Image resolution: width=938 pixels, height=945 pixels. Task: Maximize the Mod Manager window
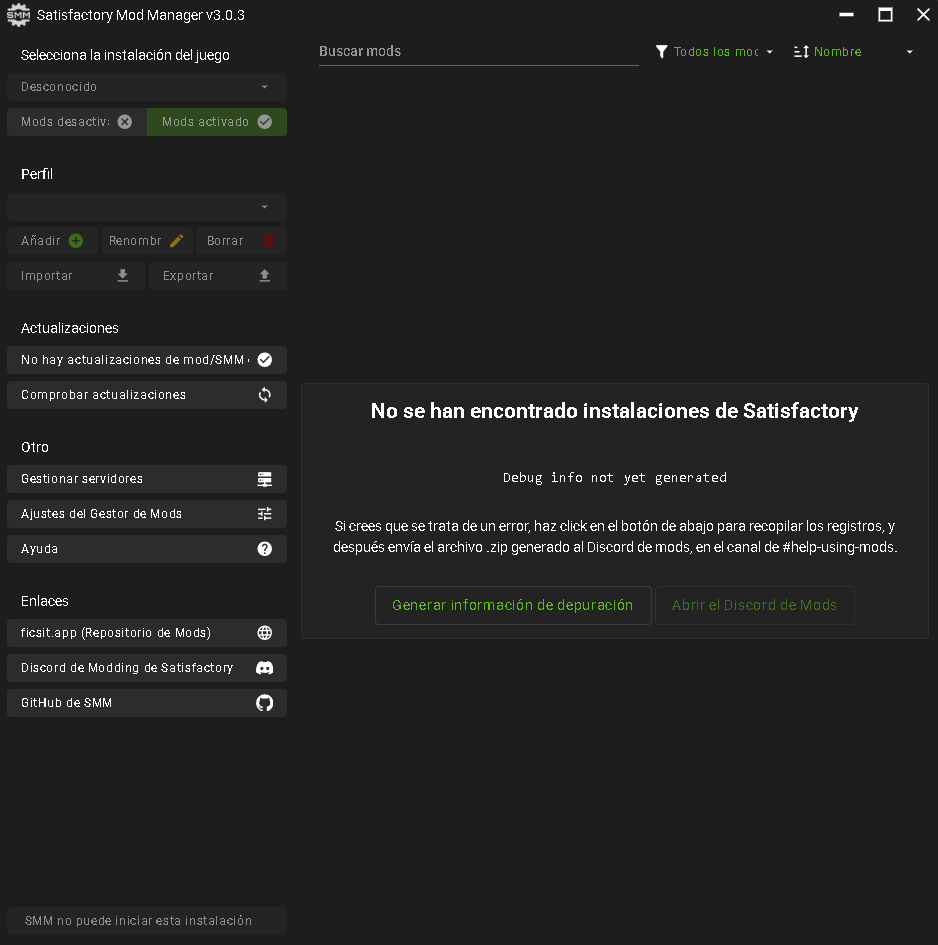(885, 14)
